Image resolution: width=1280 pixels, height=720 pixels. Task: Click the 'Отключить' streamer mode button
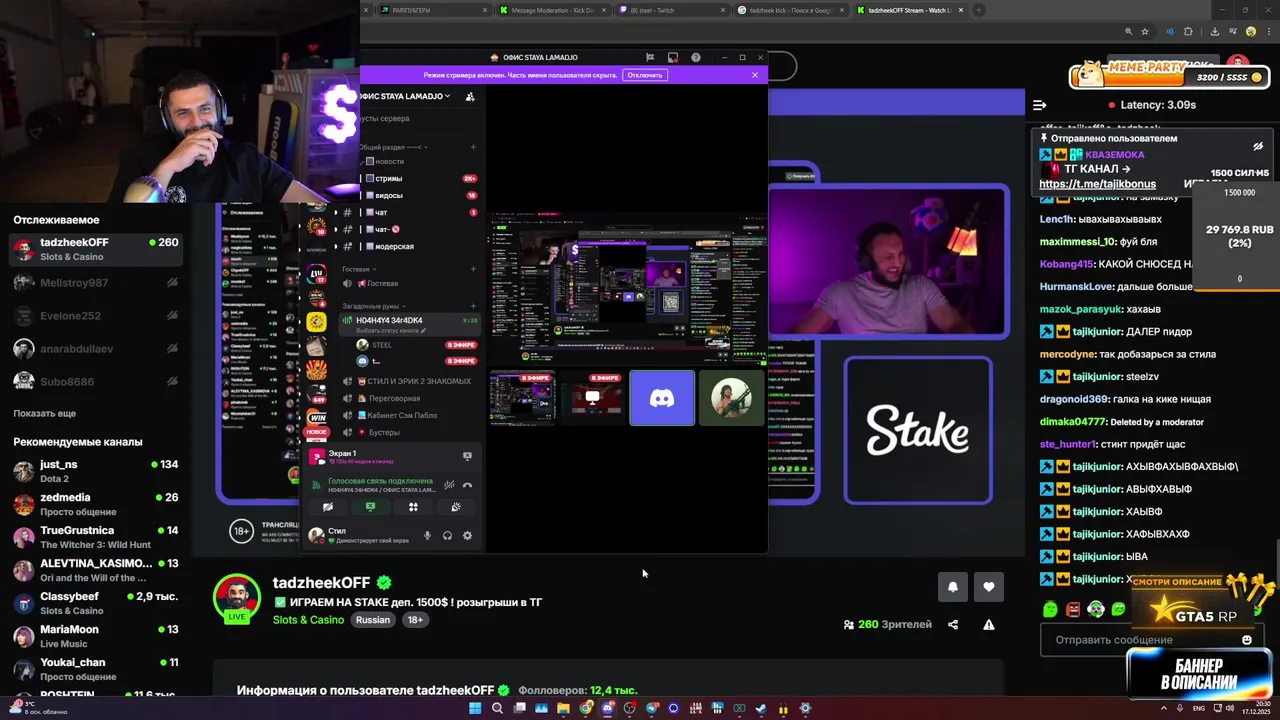click(645, 75)
